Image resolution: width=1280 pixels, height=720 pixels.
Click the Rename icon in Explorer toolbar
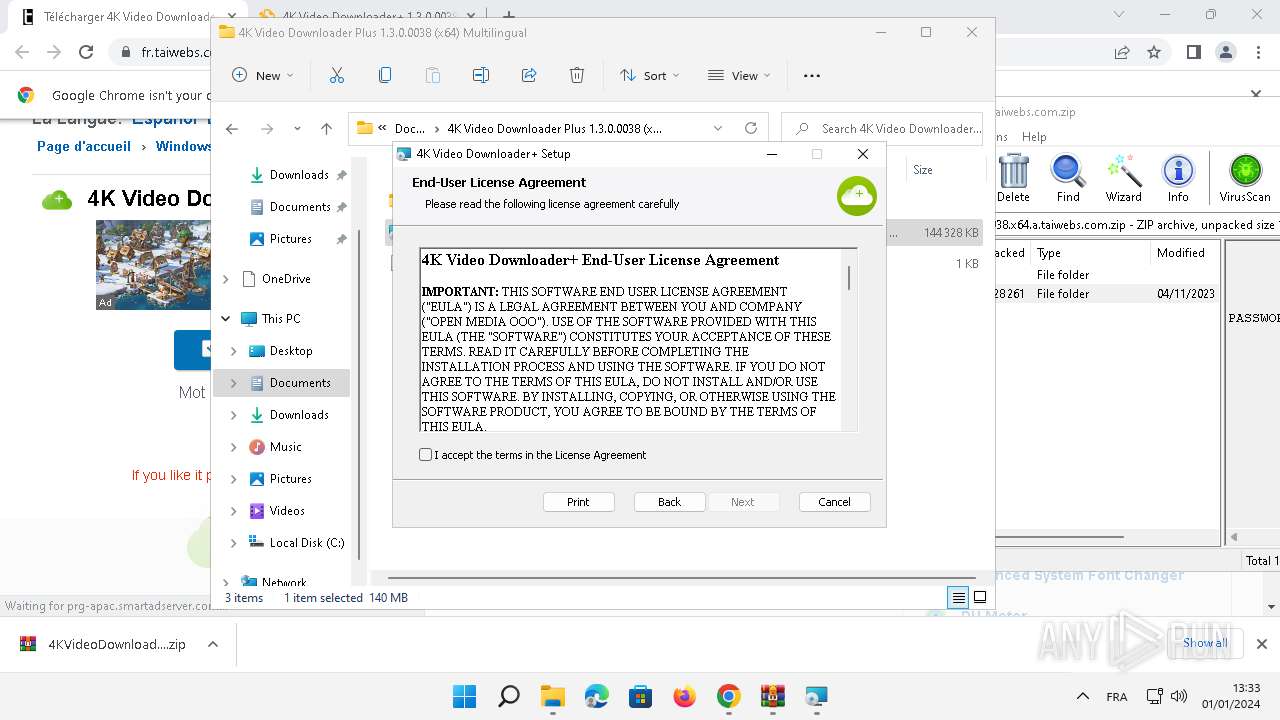pos(481,75)
